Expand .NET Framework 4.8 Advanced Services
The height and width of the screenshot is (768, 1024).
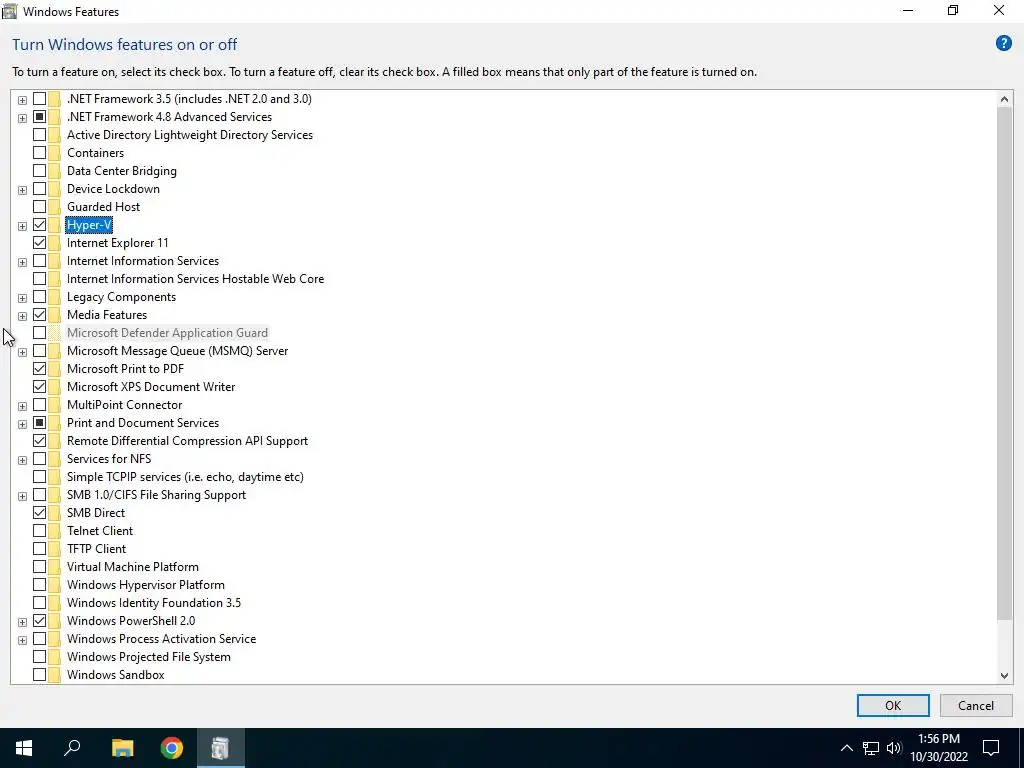(x=22, y=118)
